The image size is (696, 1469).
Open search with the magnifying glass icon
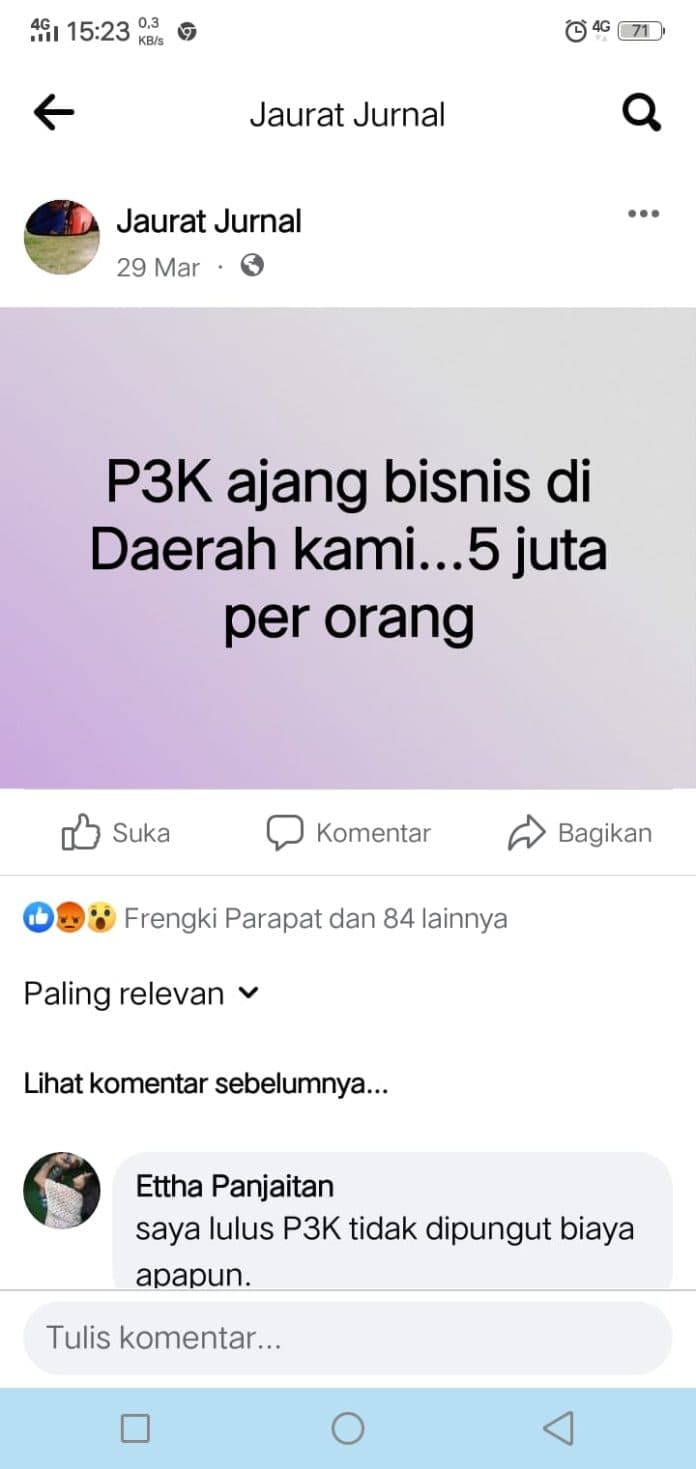(x=641, y=114)
